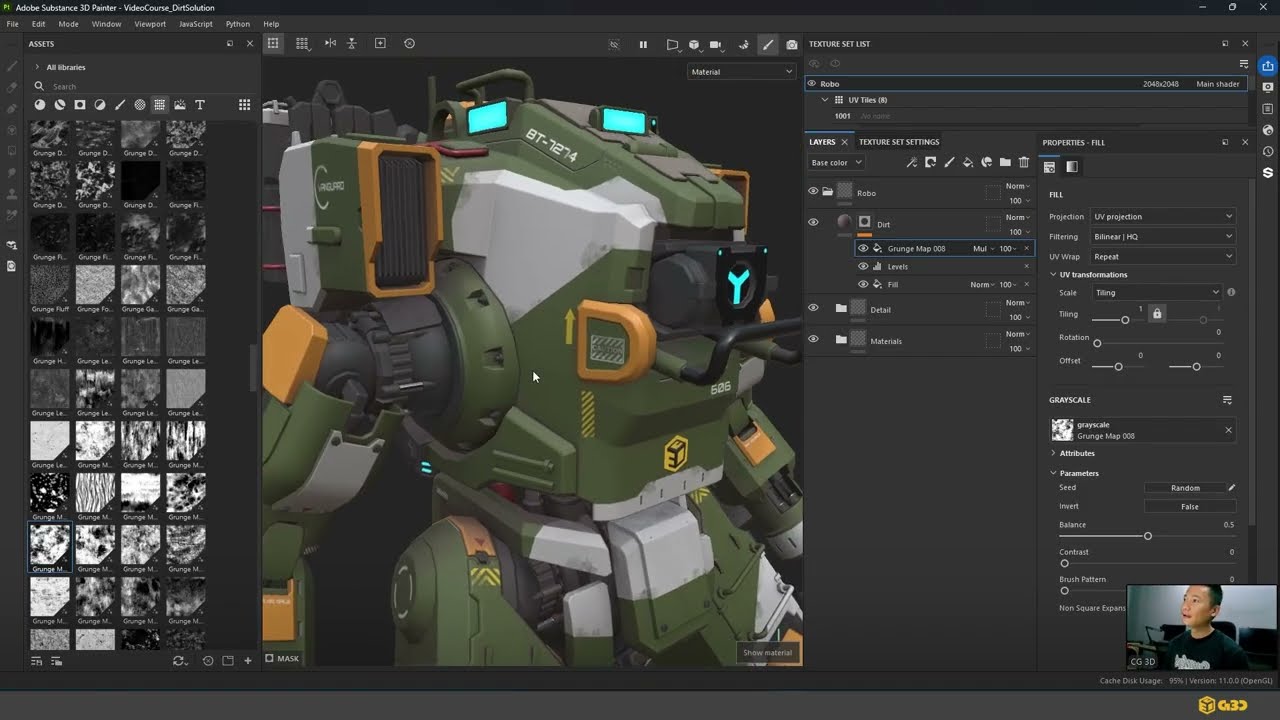Viewport: 1280px width, 720px height.
Task: Open the Python menu
Action: click(x=238, y=24)
